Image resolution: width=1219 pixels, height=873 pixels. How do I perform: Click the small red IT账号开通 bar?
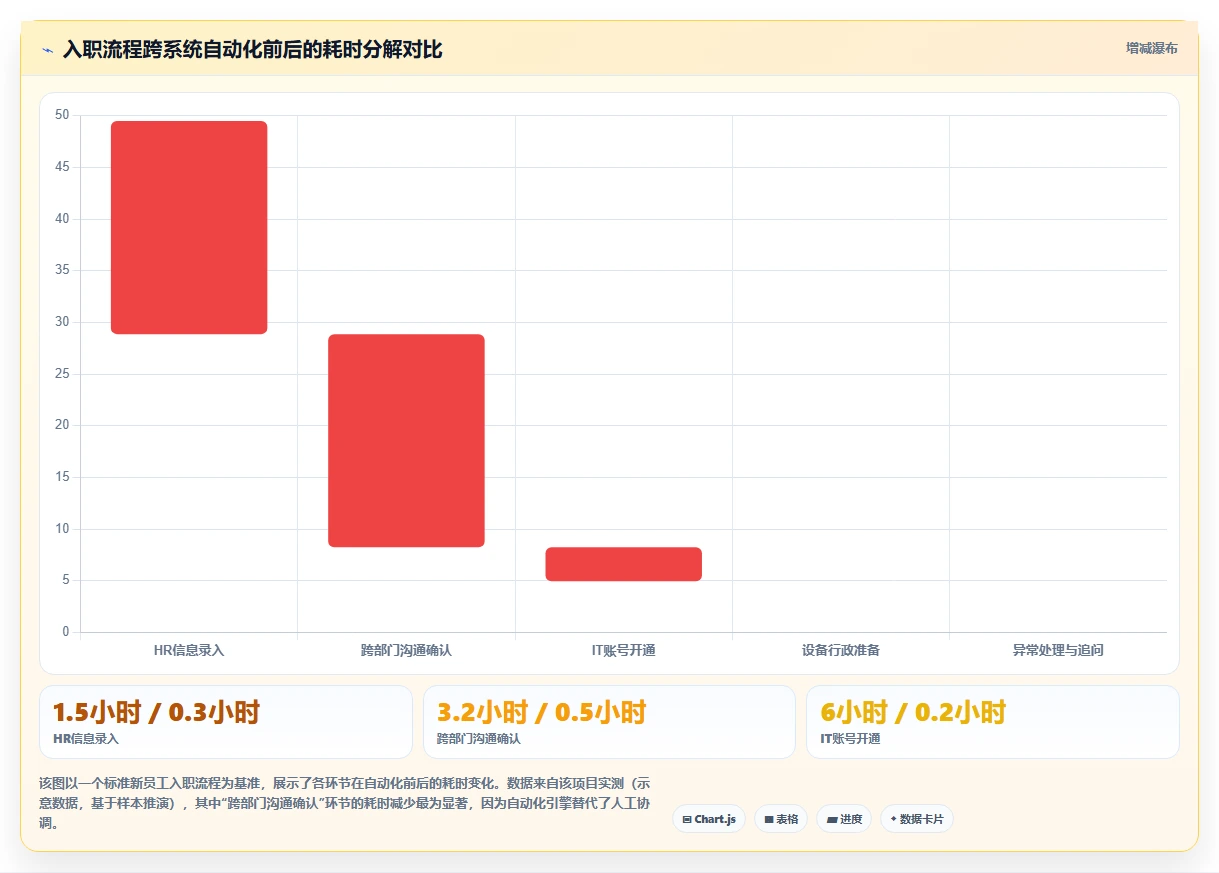pos(624,564)
